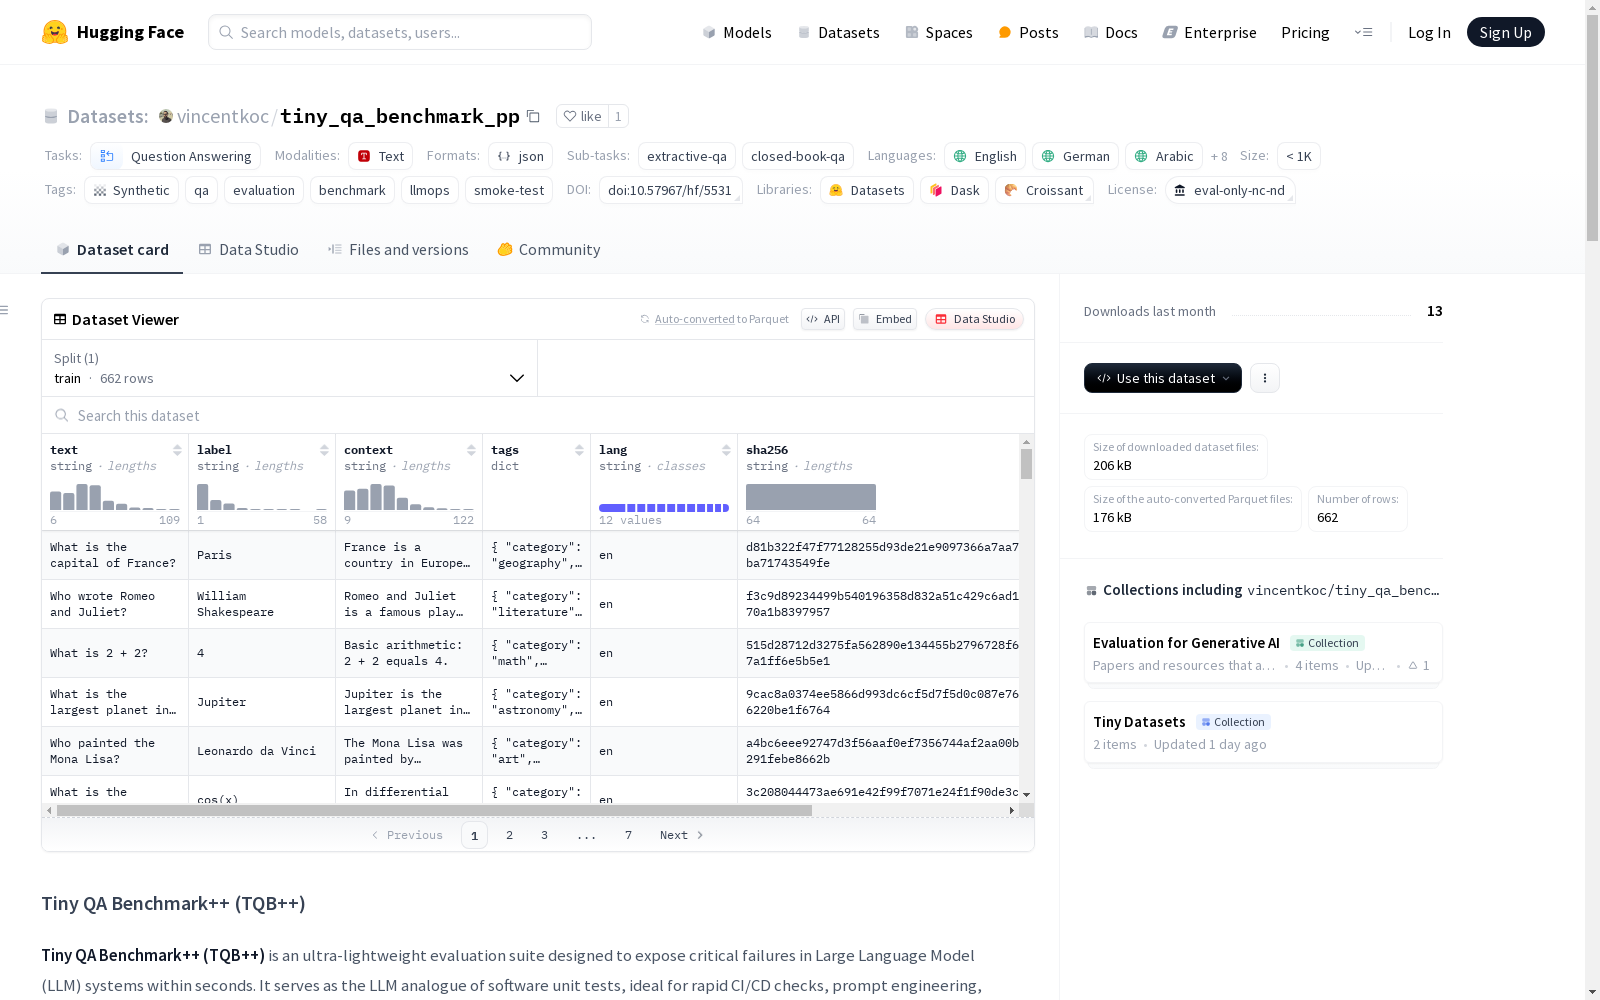Click the Text modality tag

(x=381, y=156)
